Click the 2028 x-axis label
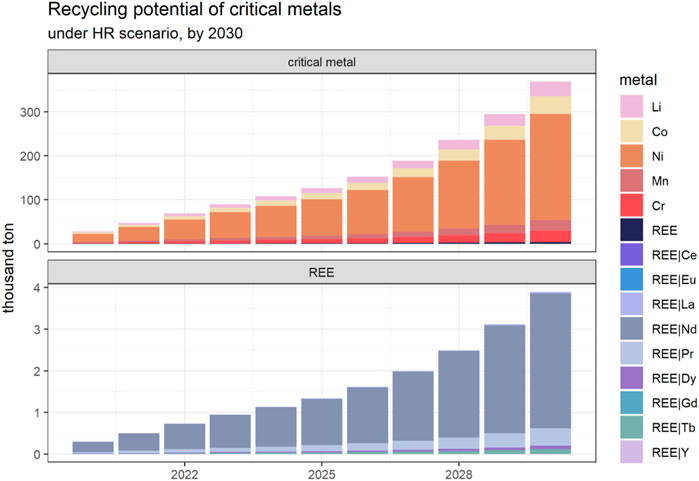The width and height of the screenshot is (699, 481). point(459,475)
